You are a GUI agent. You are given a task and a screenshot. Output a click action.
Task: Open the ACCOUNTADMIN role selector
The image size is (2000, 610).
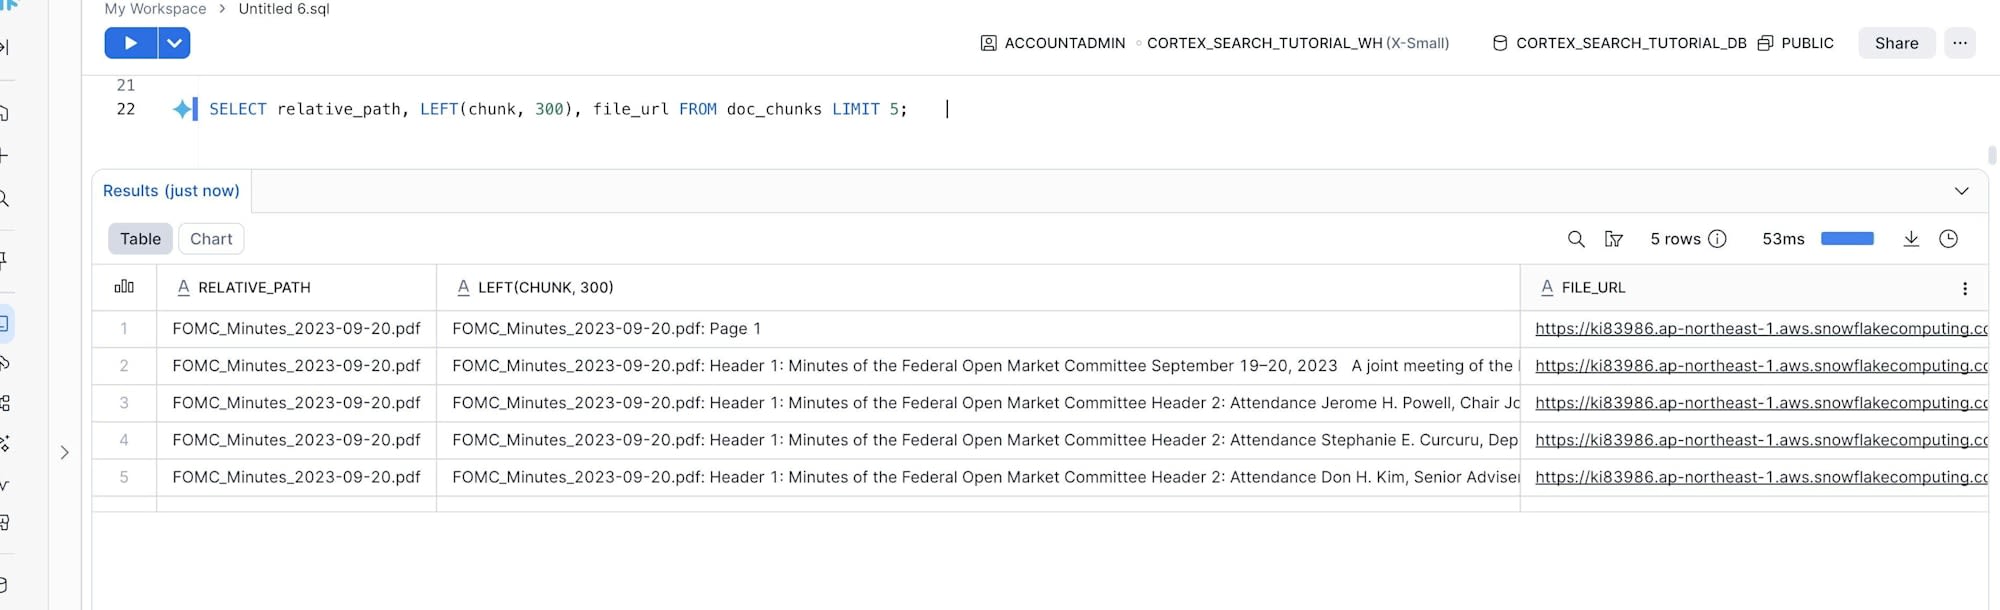tap(1054, 43)
